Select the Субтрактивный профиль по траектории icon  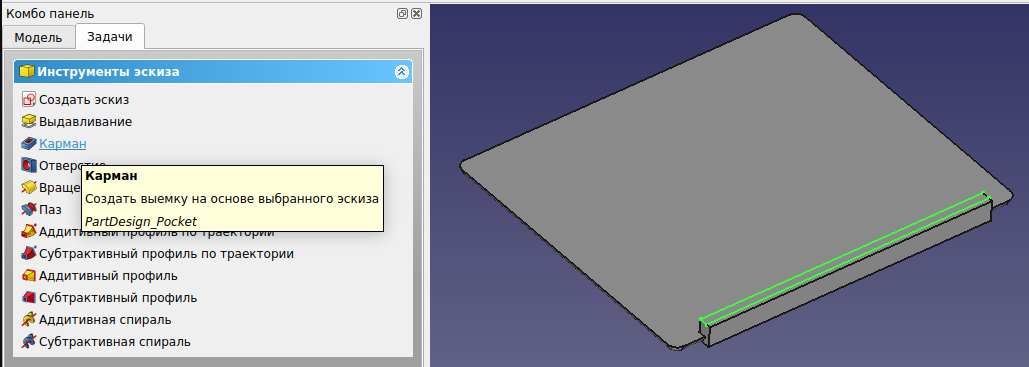pyautogui.click(x=28, y=253)
